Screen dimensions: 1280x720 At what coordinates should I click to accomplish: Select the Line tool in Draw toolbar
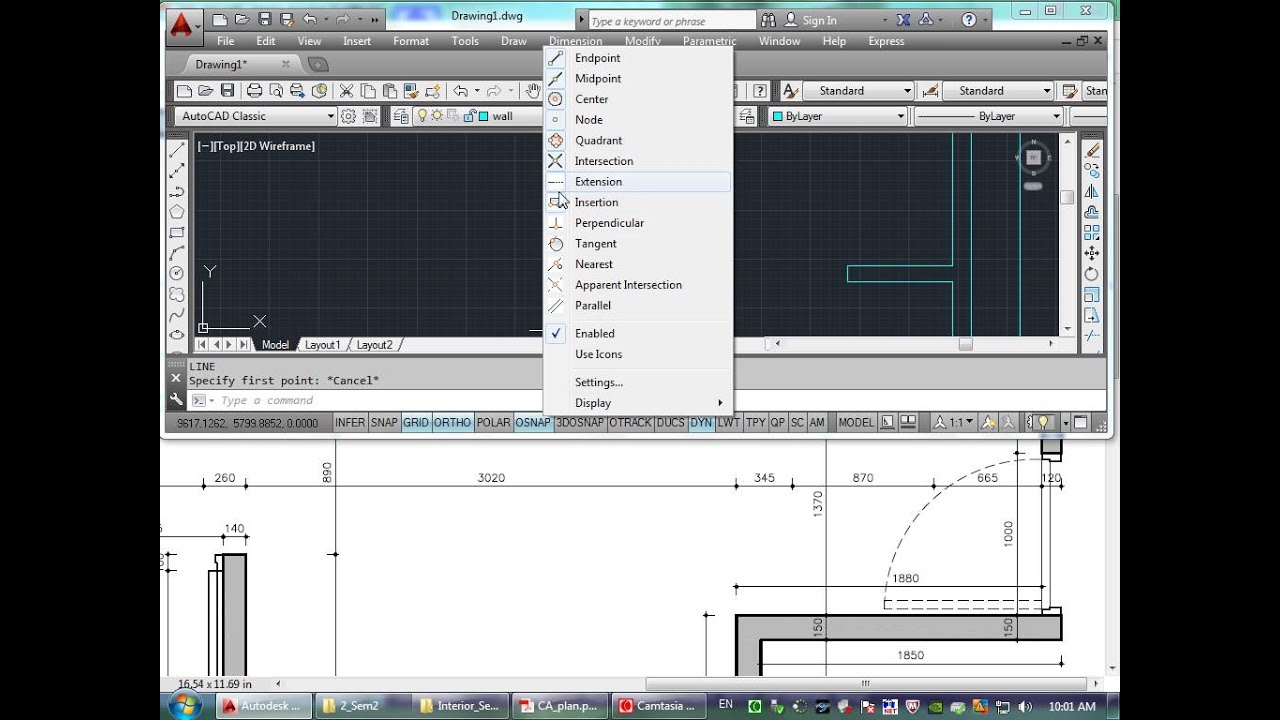(x=177, y=150)
